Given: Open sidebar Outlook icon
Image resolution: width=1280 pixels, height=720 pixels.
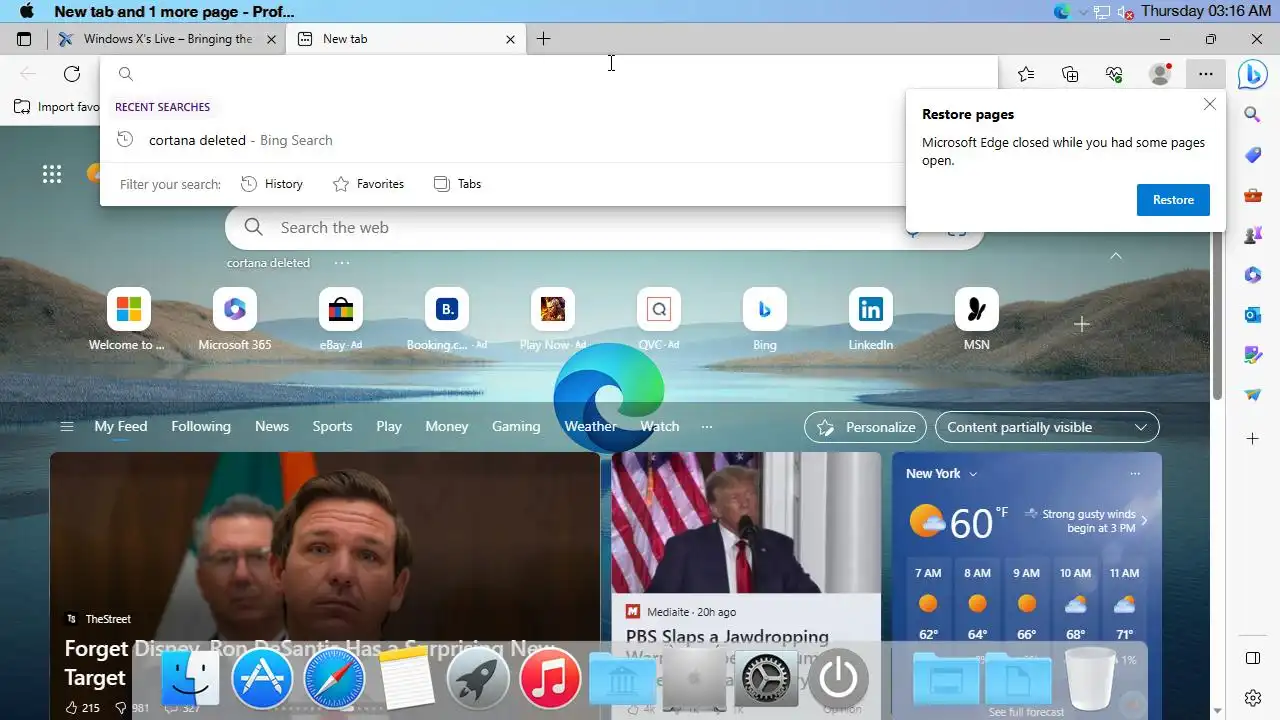Looking at the screenshot, I should pos(1252,315).
